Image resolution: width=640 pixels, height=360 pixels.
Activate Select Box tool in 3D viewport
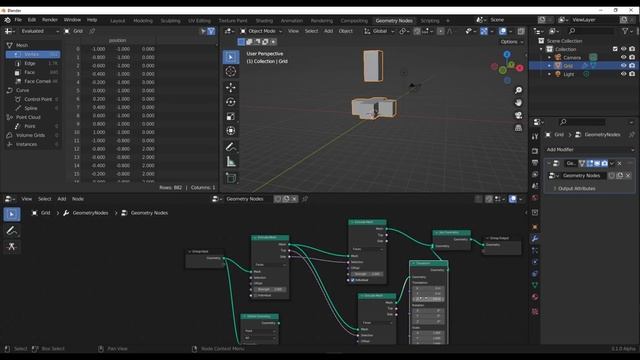pos(231,57)
